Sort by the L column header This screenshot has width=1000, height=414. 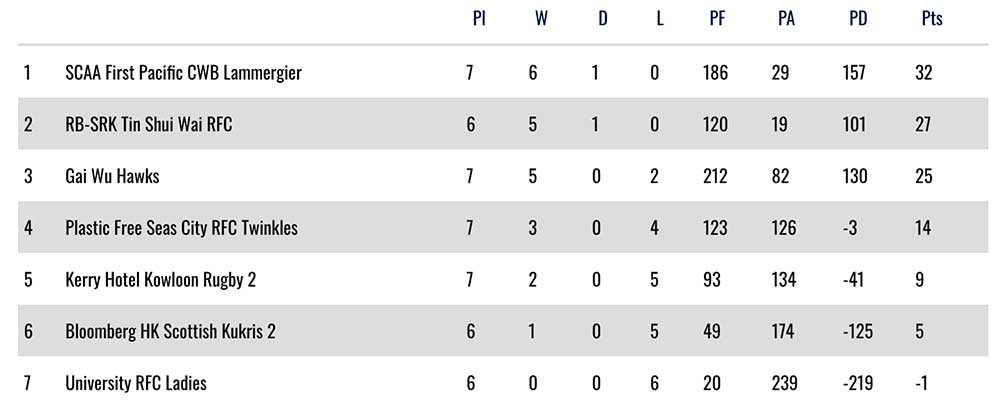click(659, 18)
